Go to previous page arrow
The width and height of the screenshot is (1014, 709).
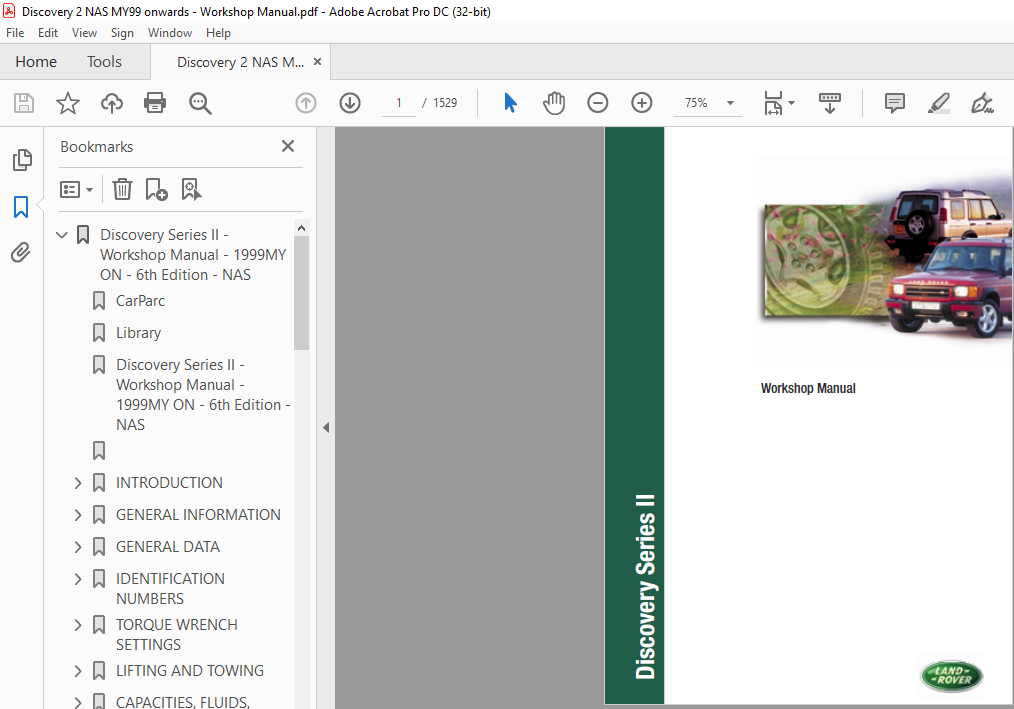(306, 103)
